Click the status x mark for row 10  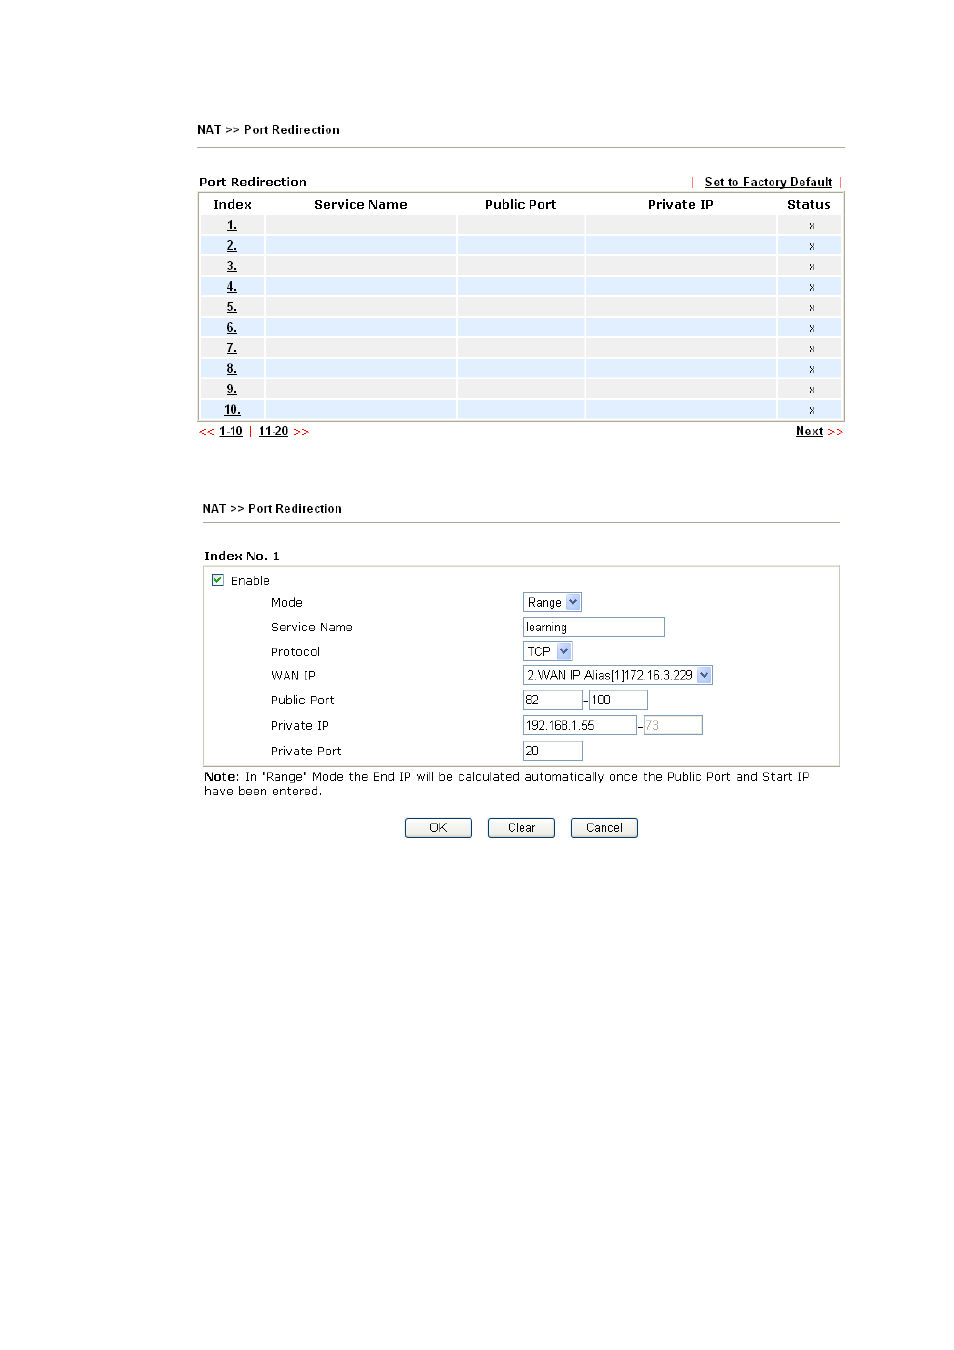[811, 410]
